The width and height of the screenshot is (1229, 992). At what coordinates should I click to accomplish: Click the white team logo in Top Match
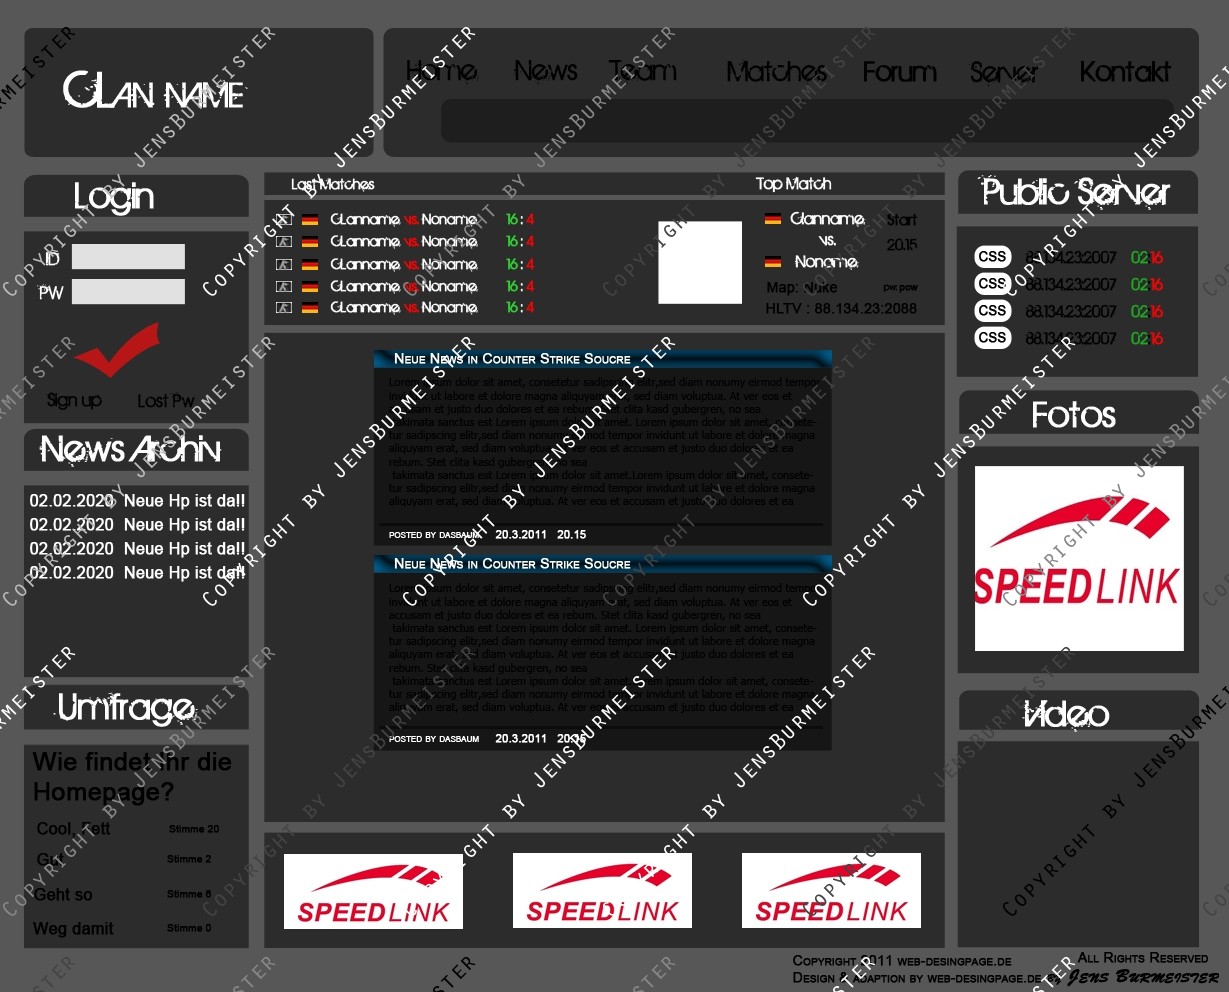[x=699, y=262]
